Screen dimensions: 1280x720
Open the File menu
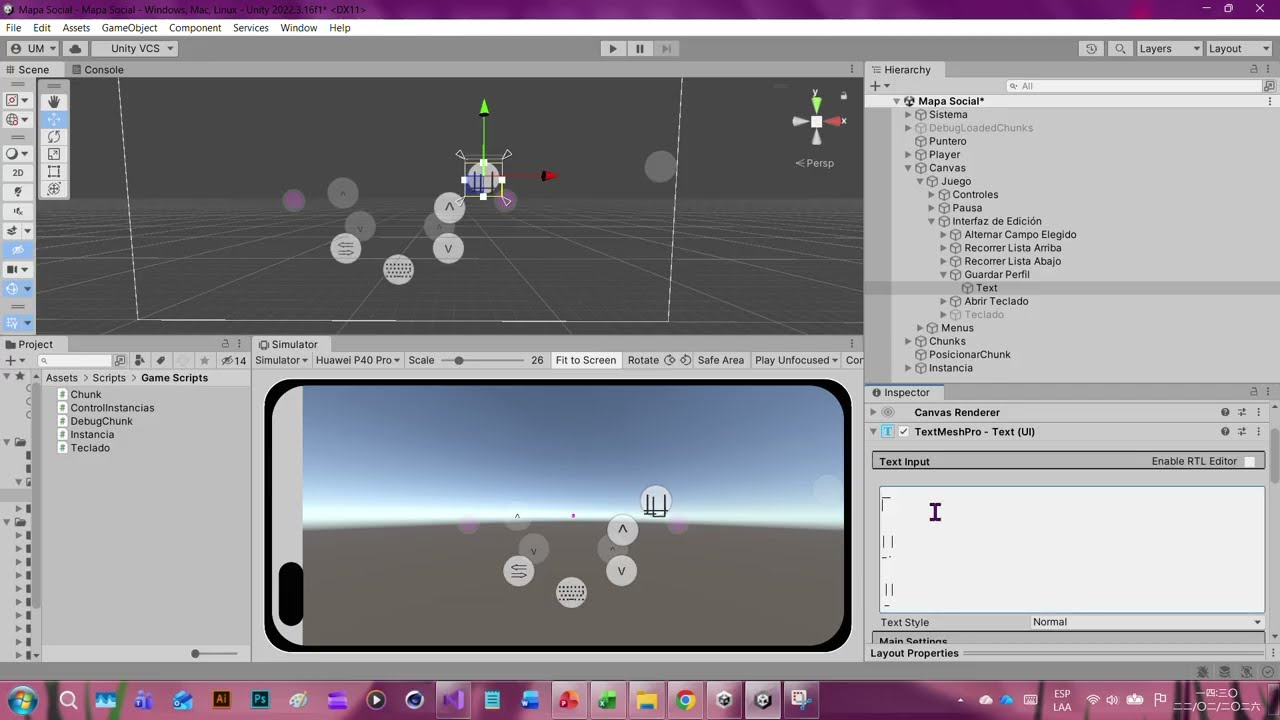click(13, 28)
